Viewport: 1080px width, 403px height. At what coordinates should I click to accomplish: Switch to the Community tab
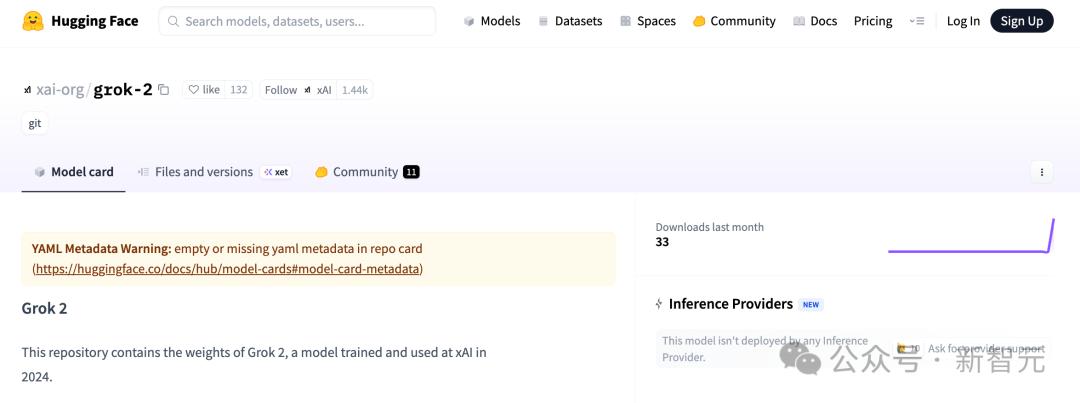364,172
